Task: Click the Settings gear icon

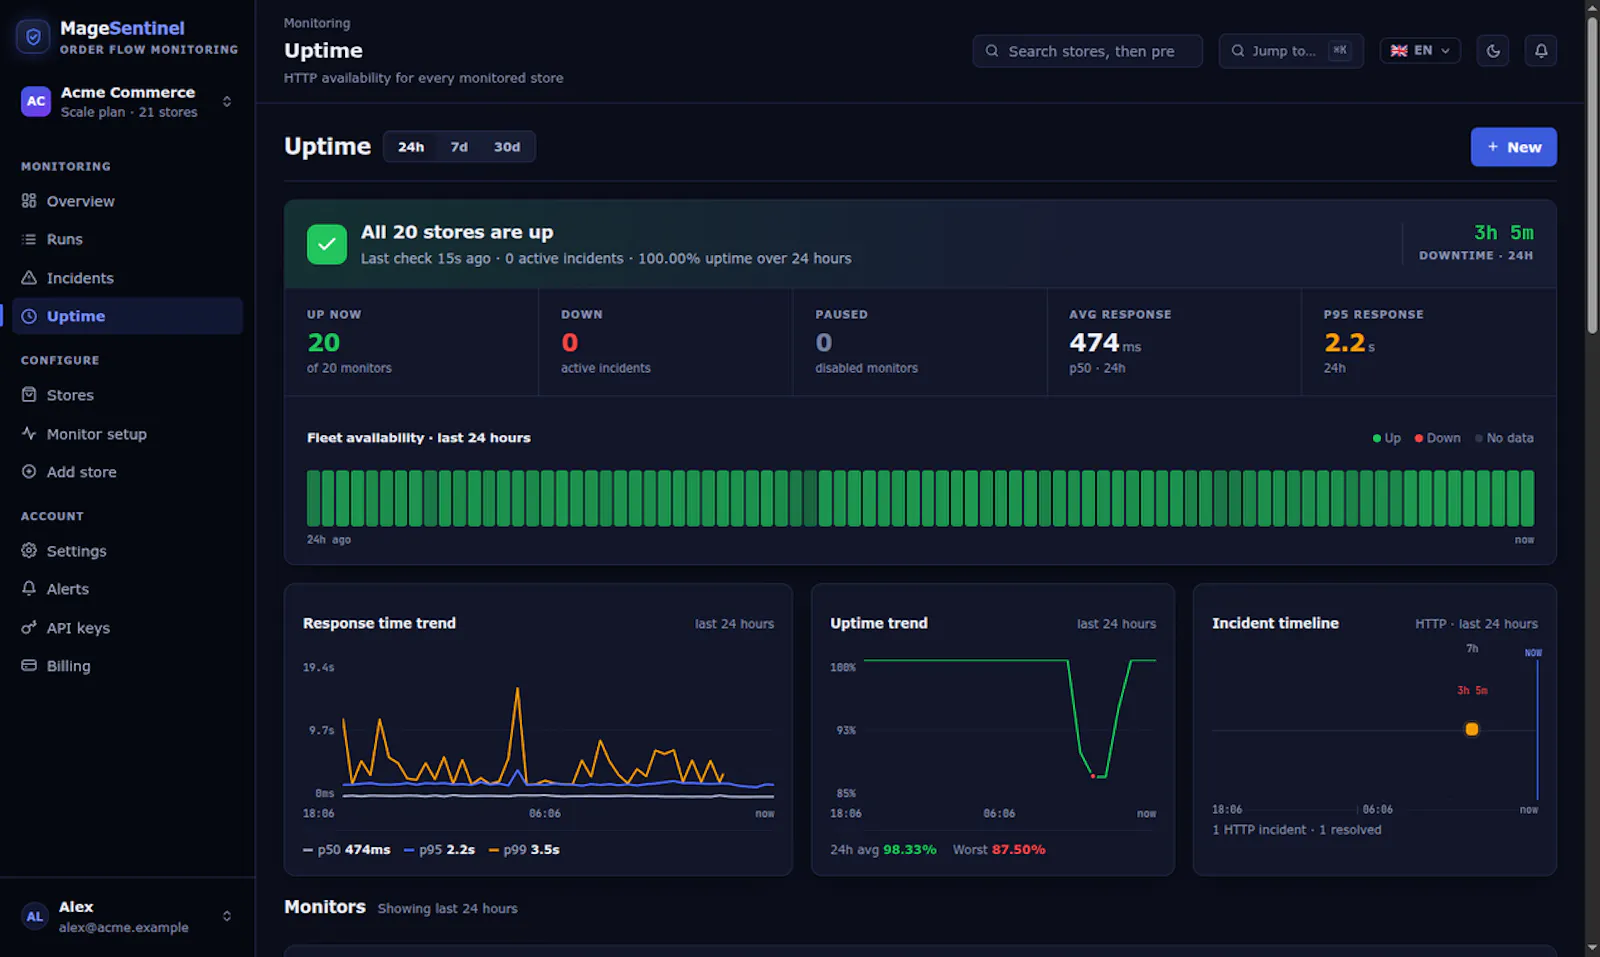Action: click(x=29, y=551)
